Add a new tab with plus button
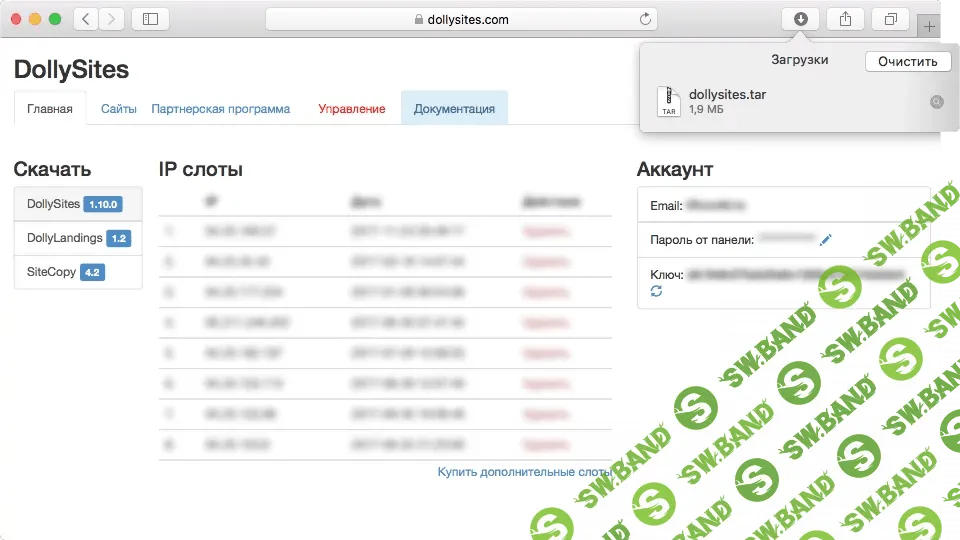The height and width of the screenshot is (540, 960). coord(929,26)
